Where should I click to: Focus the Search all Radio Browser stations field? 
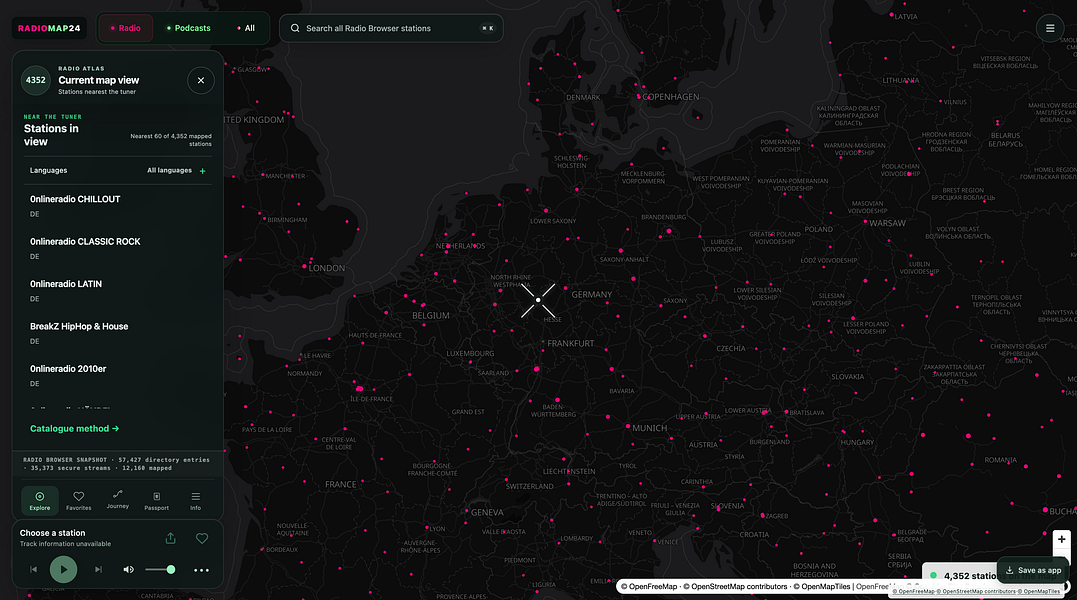(391, 28)
